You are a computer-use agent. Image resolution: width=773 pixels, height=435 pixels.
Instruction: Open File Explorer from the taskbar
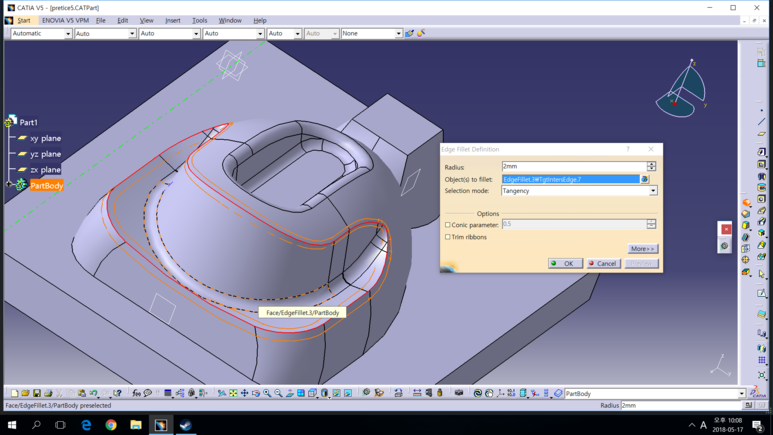pyautogui.click(x=136, y=425)
